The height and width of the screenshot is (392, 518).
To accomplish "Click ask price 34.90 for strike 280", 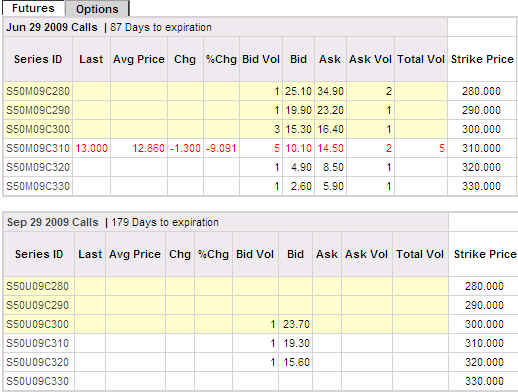I will 330,91.
